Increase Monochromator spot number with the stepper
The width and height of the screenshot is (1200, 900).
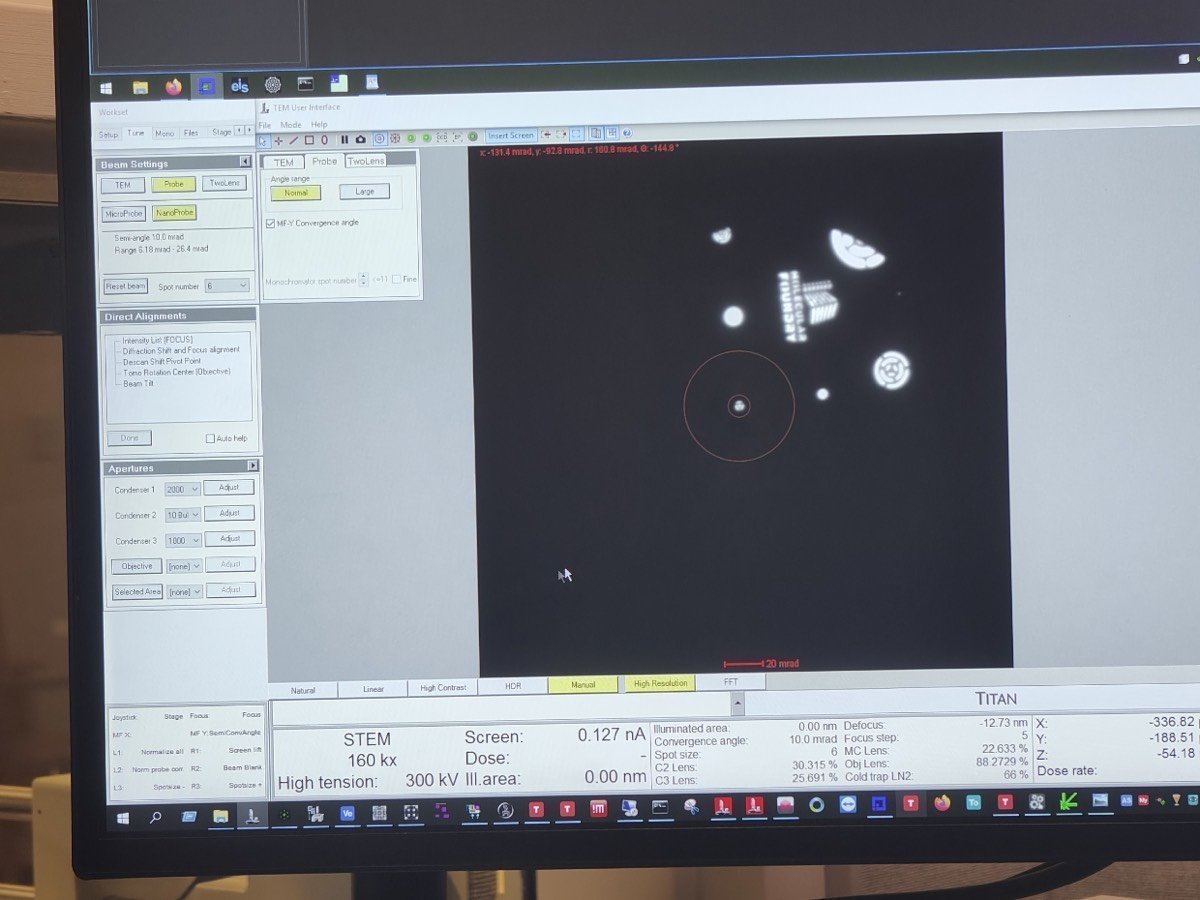coord(363,276)
